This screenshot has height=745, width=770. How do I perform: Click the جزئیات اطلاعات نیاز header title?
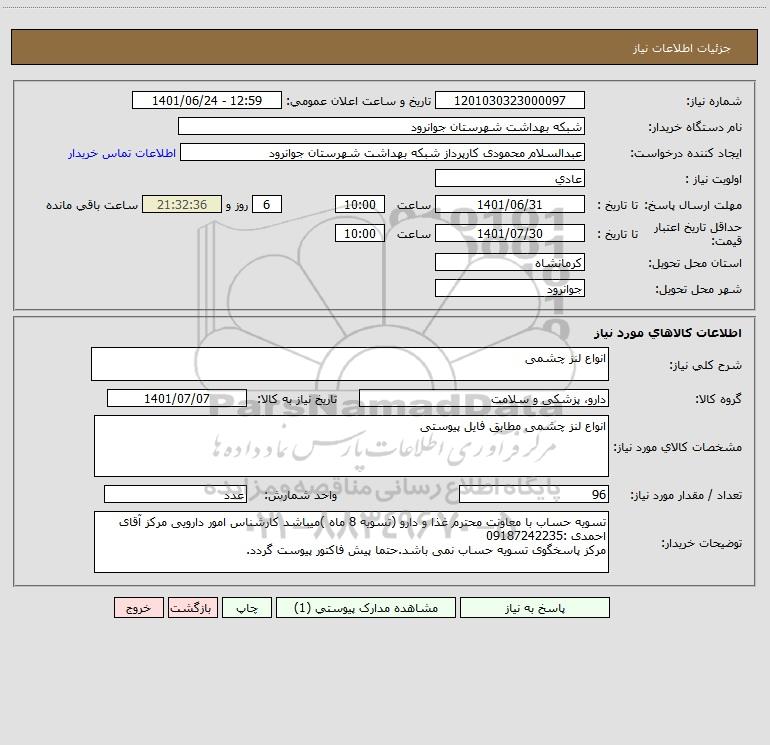682,48
